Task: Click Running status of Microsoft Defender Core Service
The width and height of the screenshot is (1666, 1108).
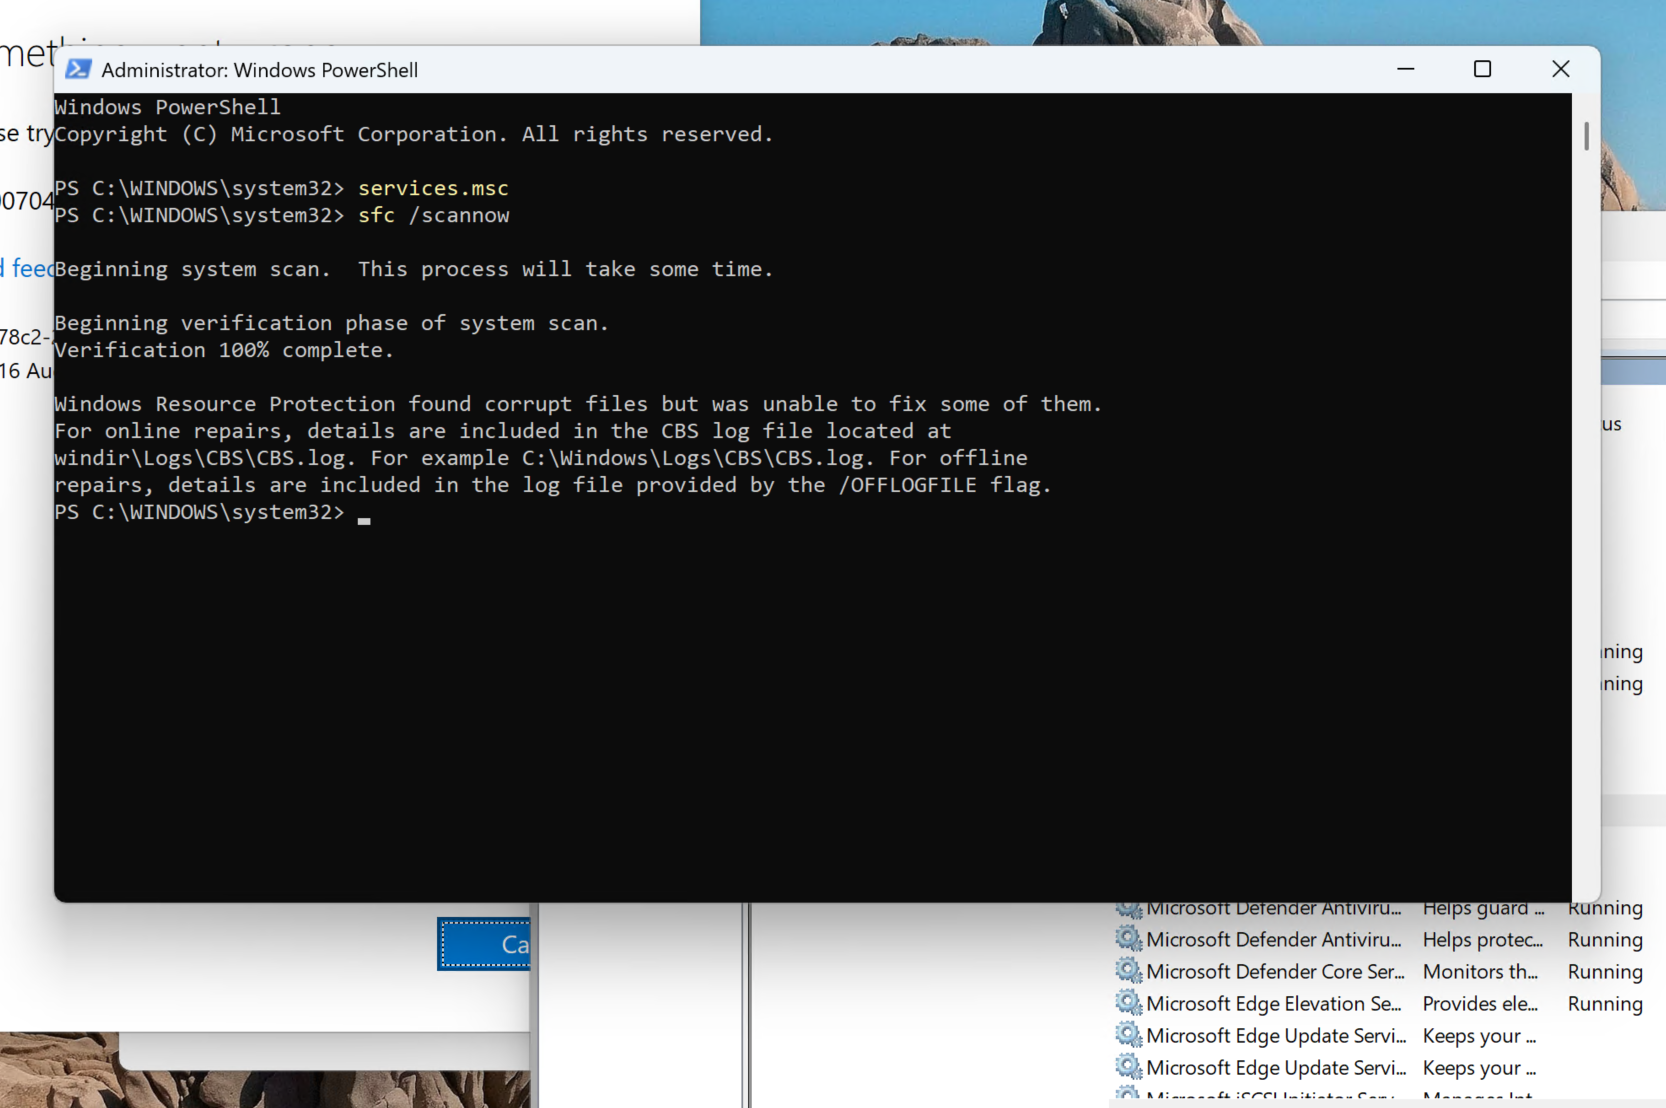Action: click(1605, 972)
